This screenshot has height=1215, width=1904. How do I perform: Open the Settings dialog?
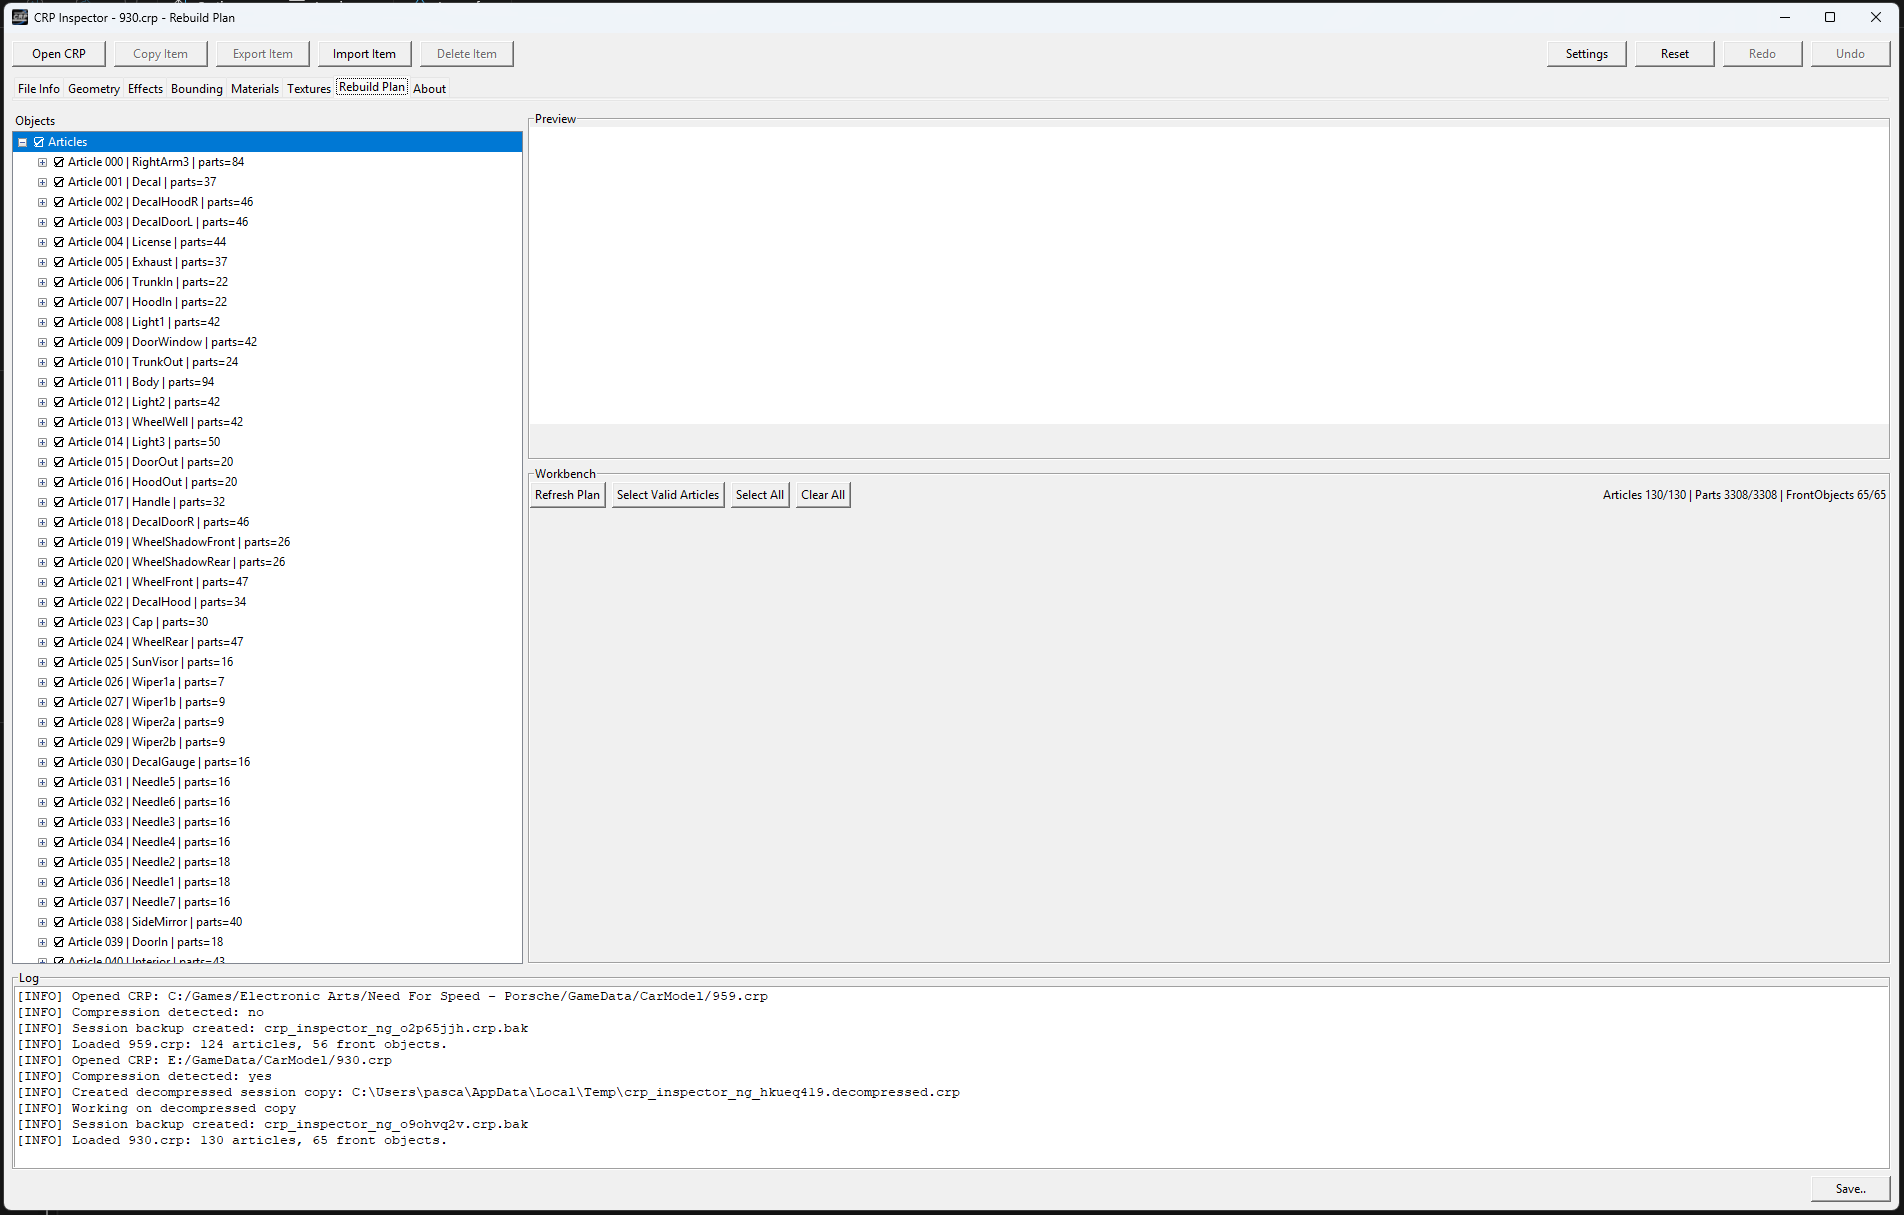(1586, 54)
